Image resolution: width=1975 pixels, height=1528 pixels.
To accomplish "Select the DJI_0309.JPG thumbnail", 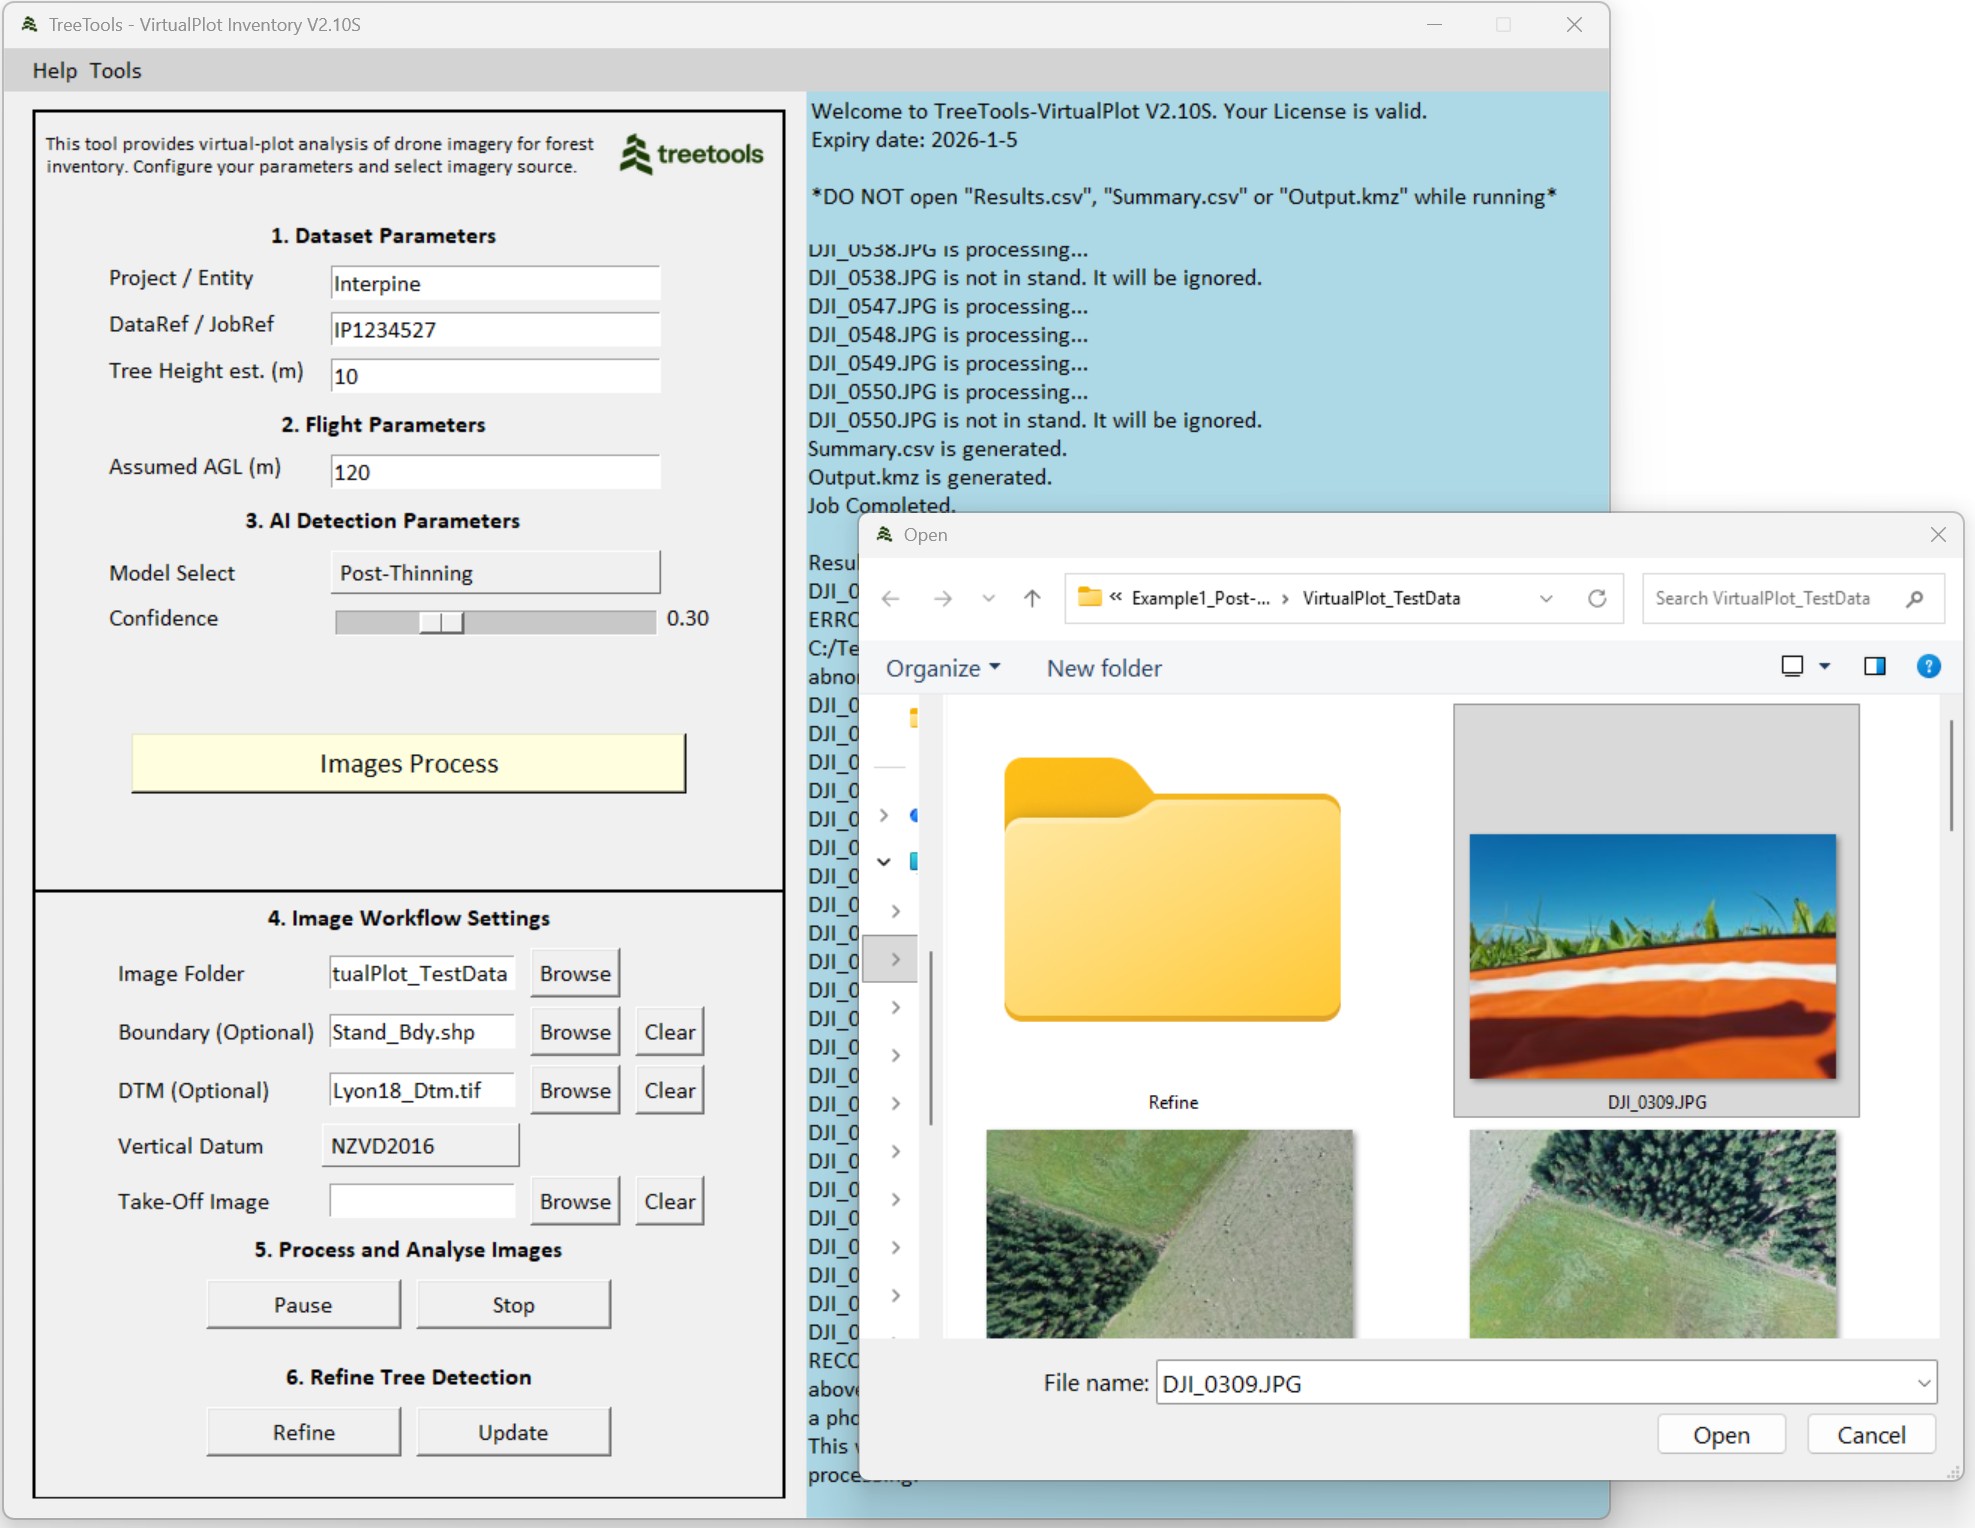I will click(x=1654, y=955).
